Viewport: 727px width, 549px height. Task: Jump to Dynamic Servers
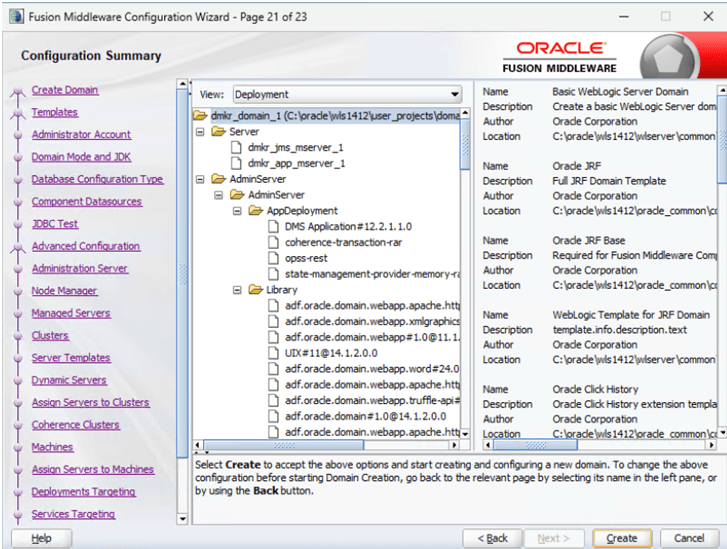pos(69,380)
